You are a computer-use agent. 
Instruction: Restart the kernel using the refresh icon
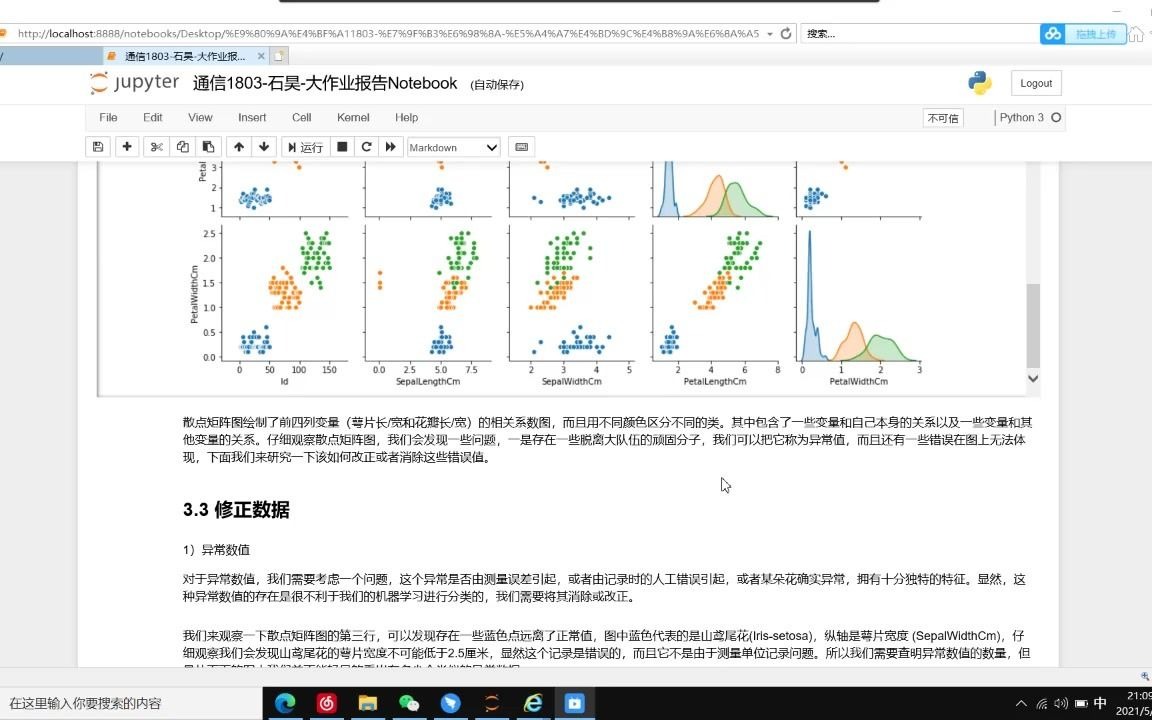pos(366,147)
